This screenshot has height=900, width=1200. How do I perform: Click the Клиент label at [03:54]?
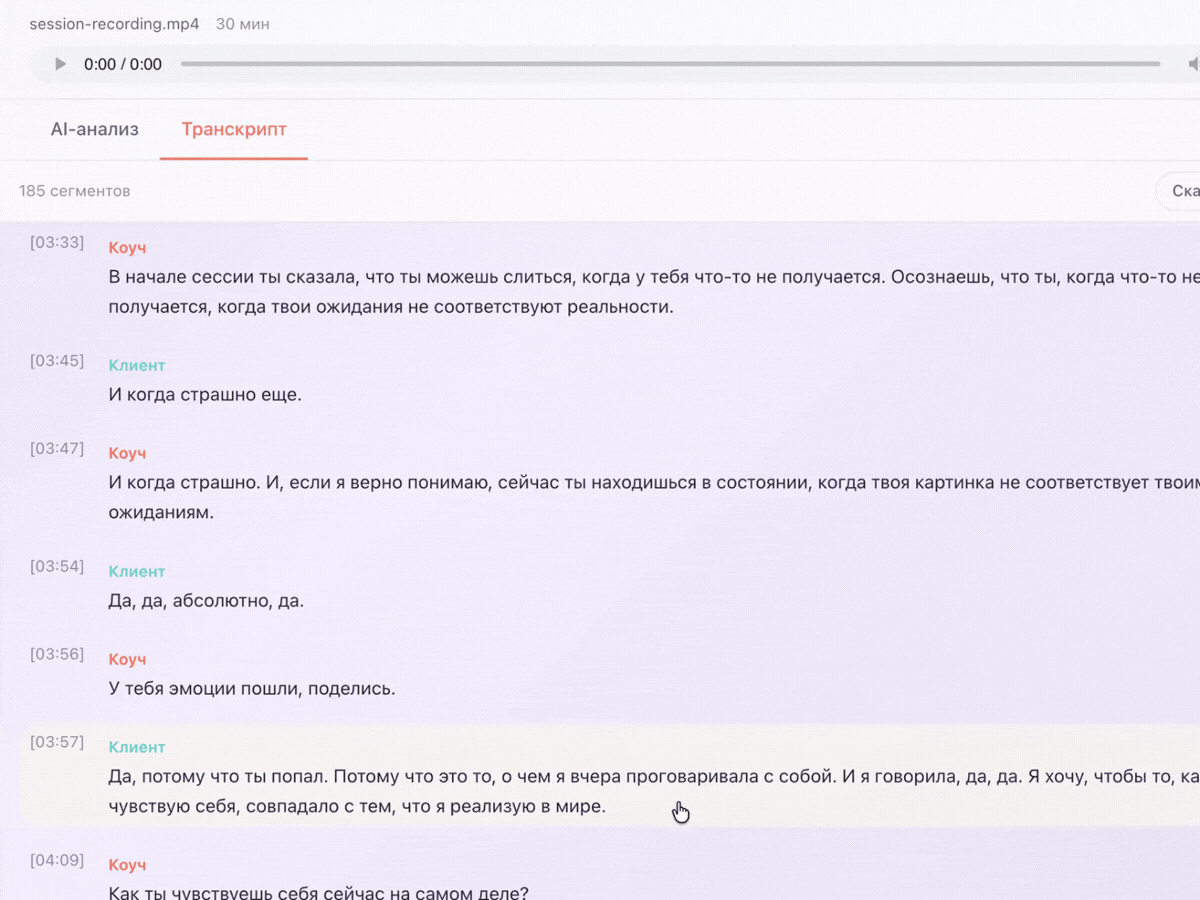click(137, 571)
